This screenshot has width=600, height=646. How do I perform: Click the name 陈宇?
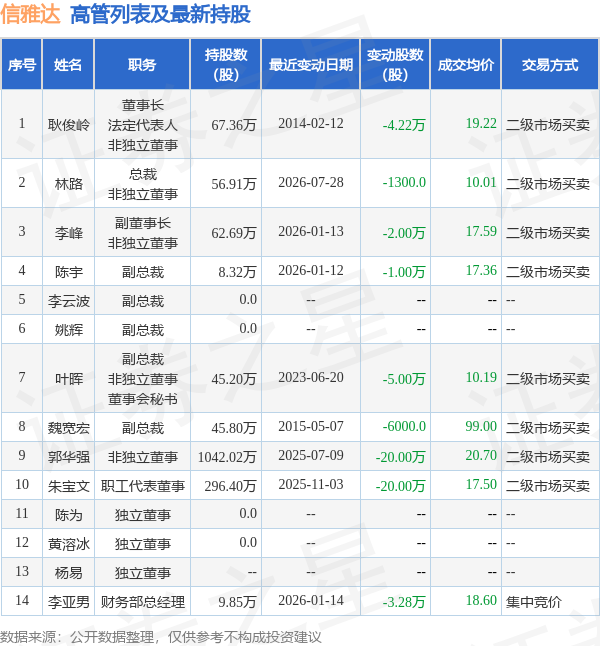(x=68, y=272)
